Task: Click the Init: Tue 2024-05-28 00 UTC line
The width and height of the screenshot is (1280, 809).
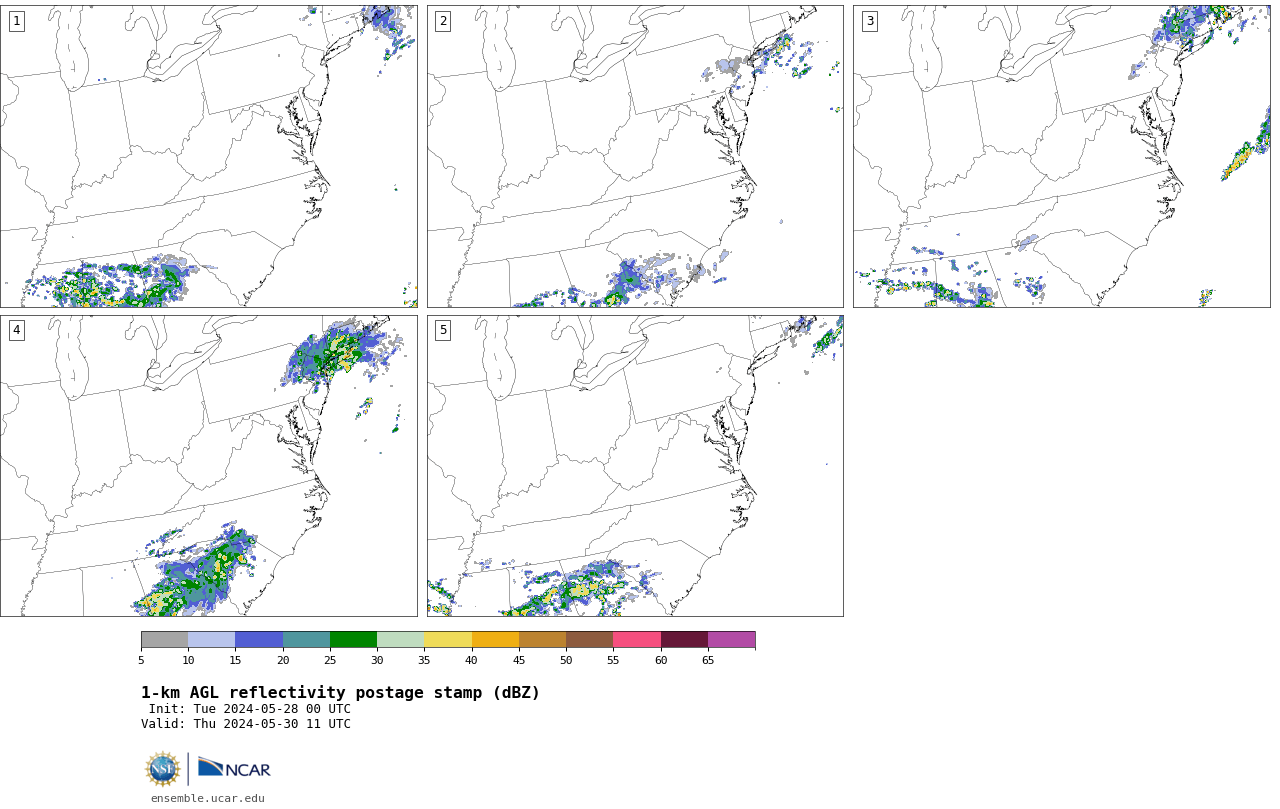Action: (x=250, y=709)
